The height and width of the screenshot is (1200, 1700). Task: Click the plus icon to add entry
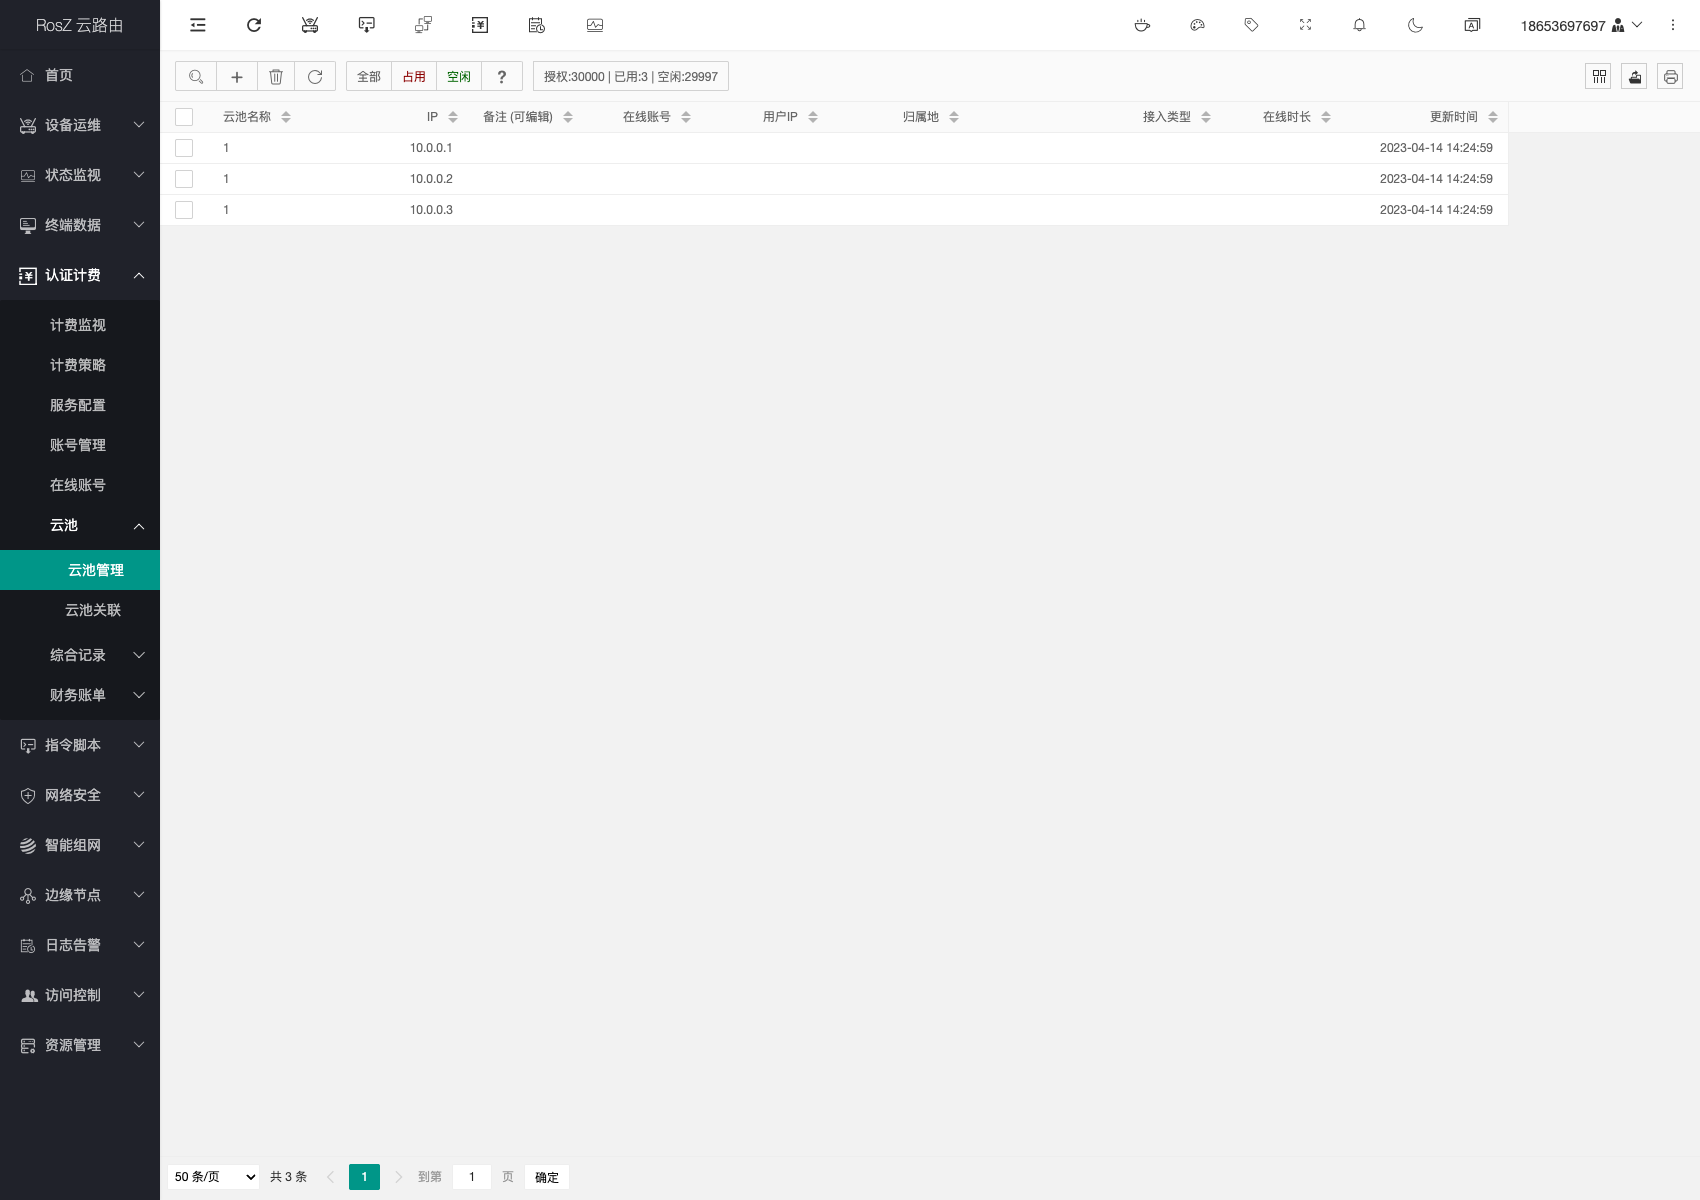(237, 77)
